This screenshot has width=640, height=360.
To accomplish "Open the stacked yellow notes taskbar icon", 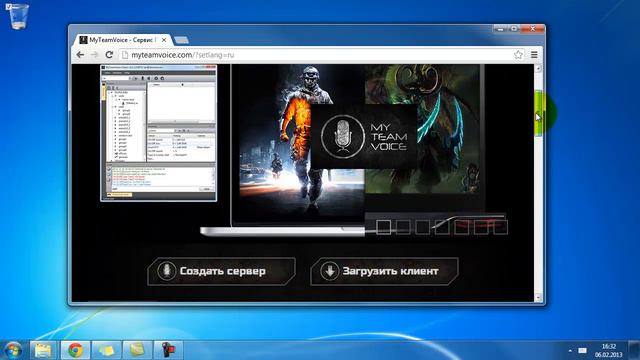I will 106,350.
